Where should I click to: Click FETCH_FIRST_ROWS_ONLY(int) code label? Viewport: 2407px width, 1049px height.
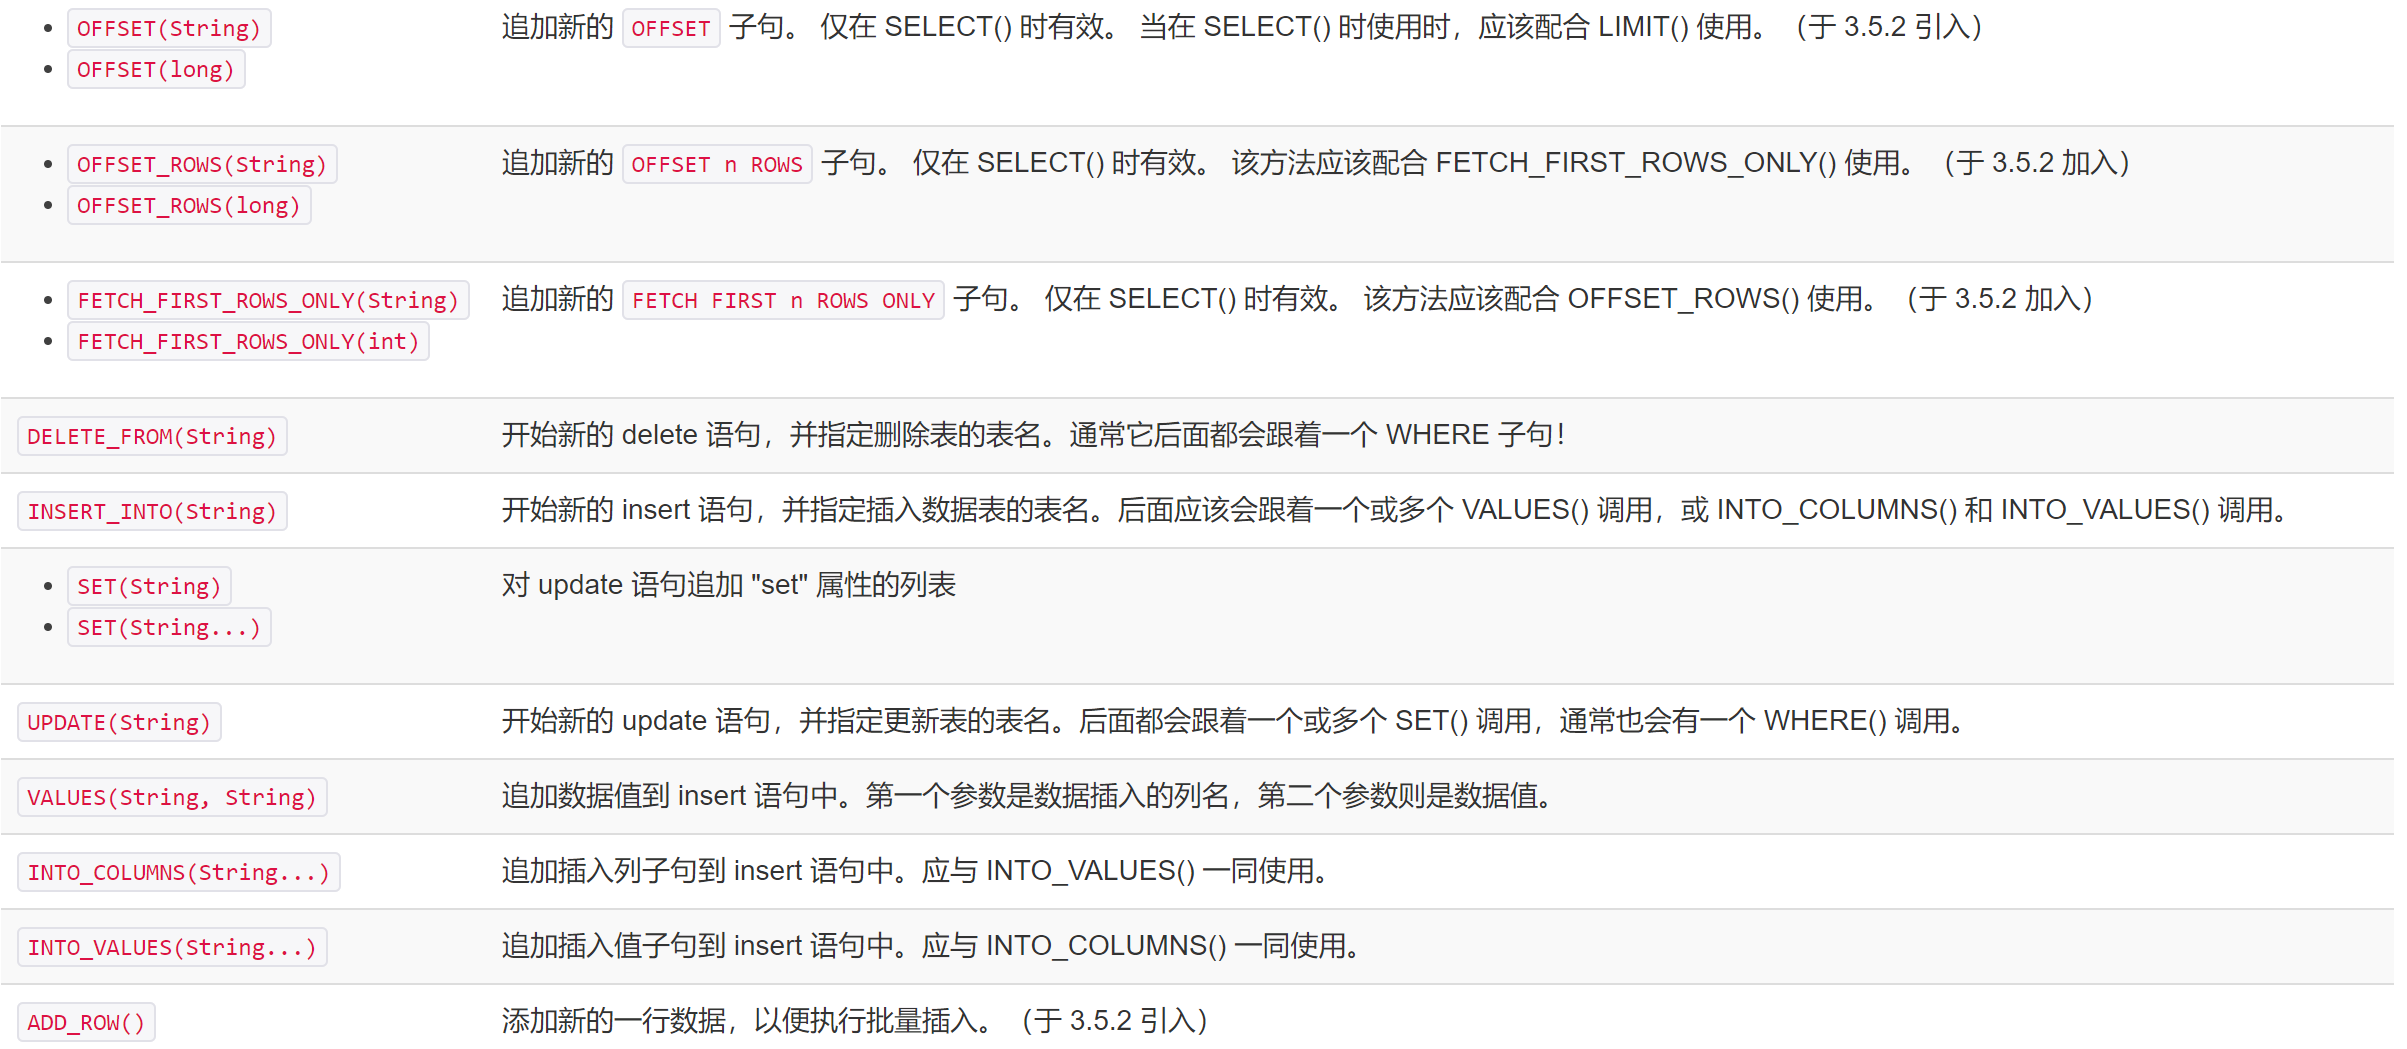click(x=248, y=341)
